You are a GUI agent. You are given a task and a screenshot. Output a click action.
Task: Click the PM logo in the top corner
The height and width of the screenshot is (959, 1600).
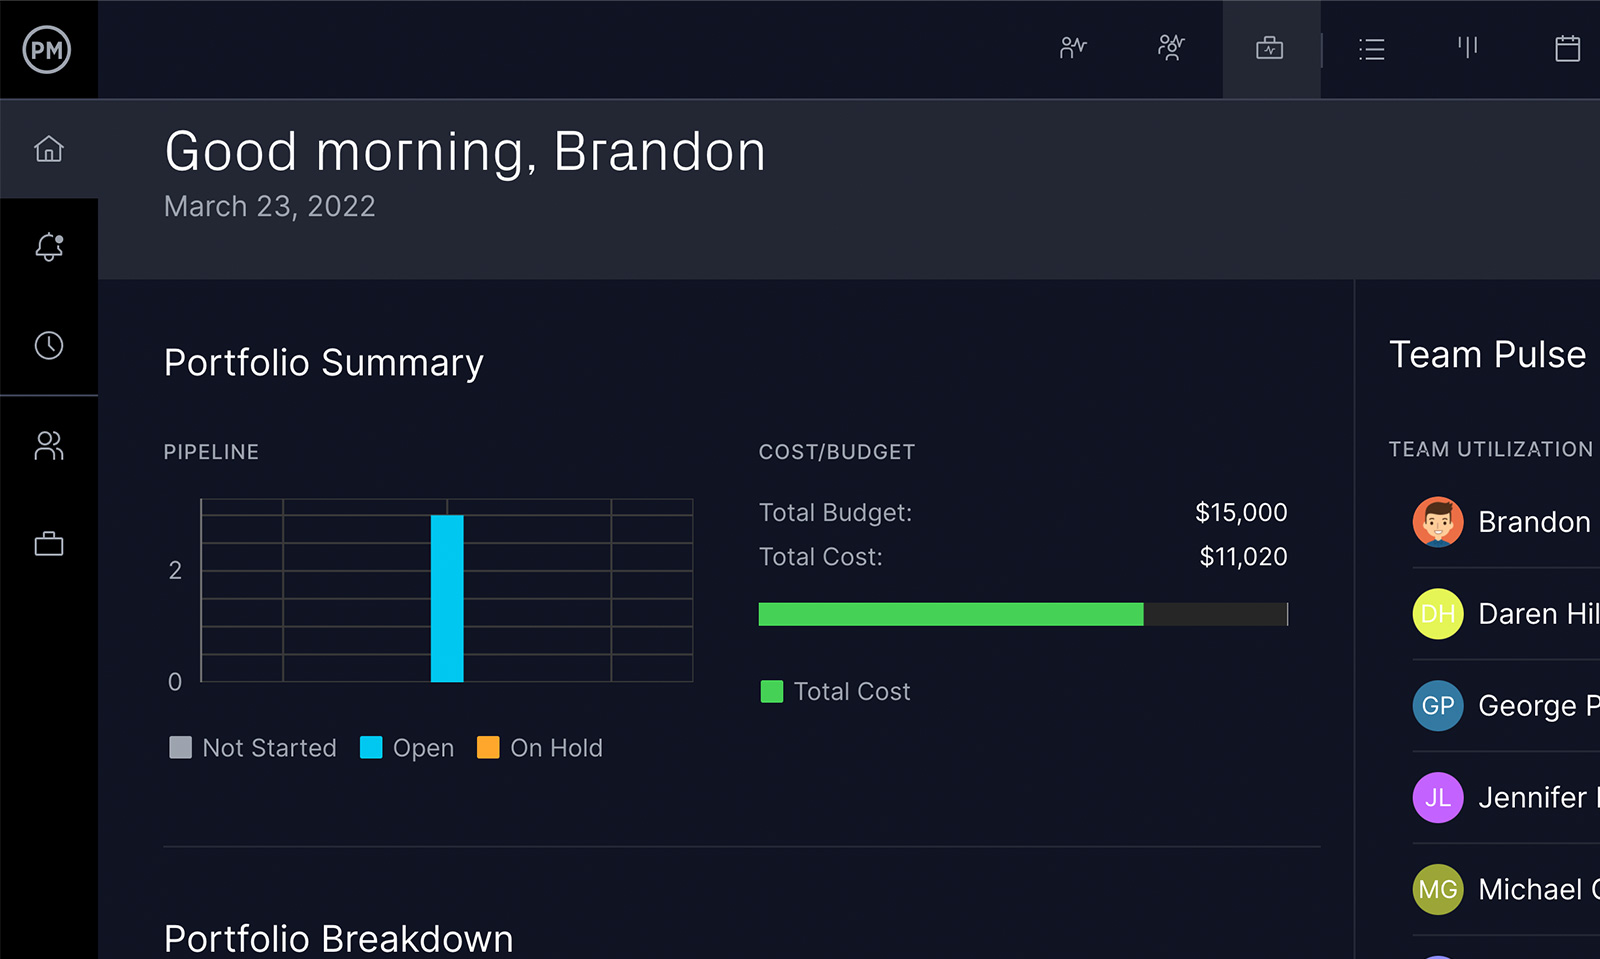click(x=48, y=49)
